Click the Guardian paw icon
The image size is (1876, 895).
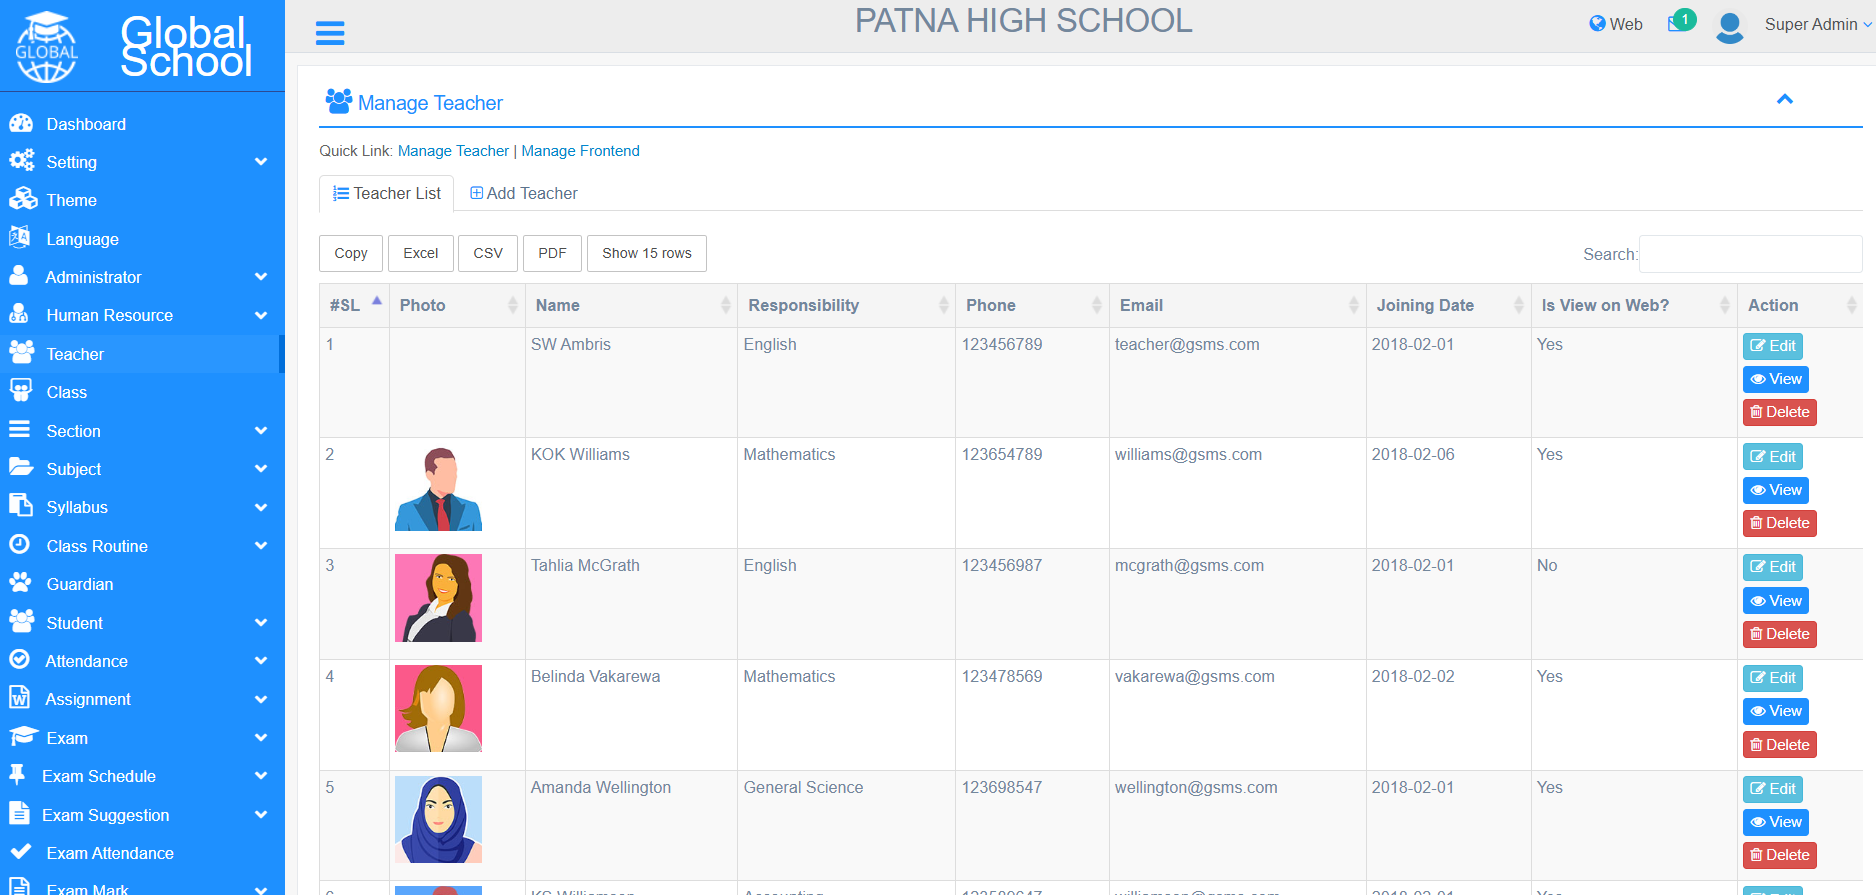pos(20,582)
